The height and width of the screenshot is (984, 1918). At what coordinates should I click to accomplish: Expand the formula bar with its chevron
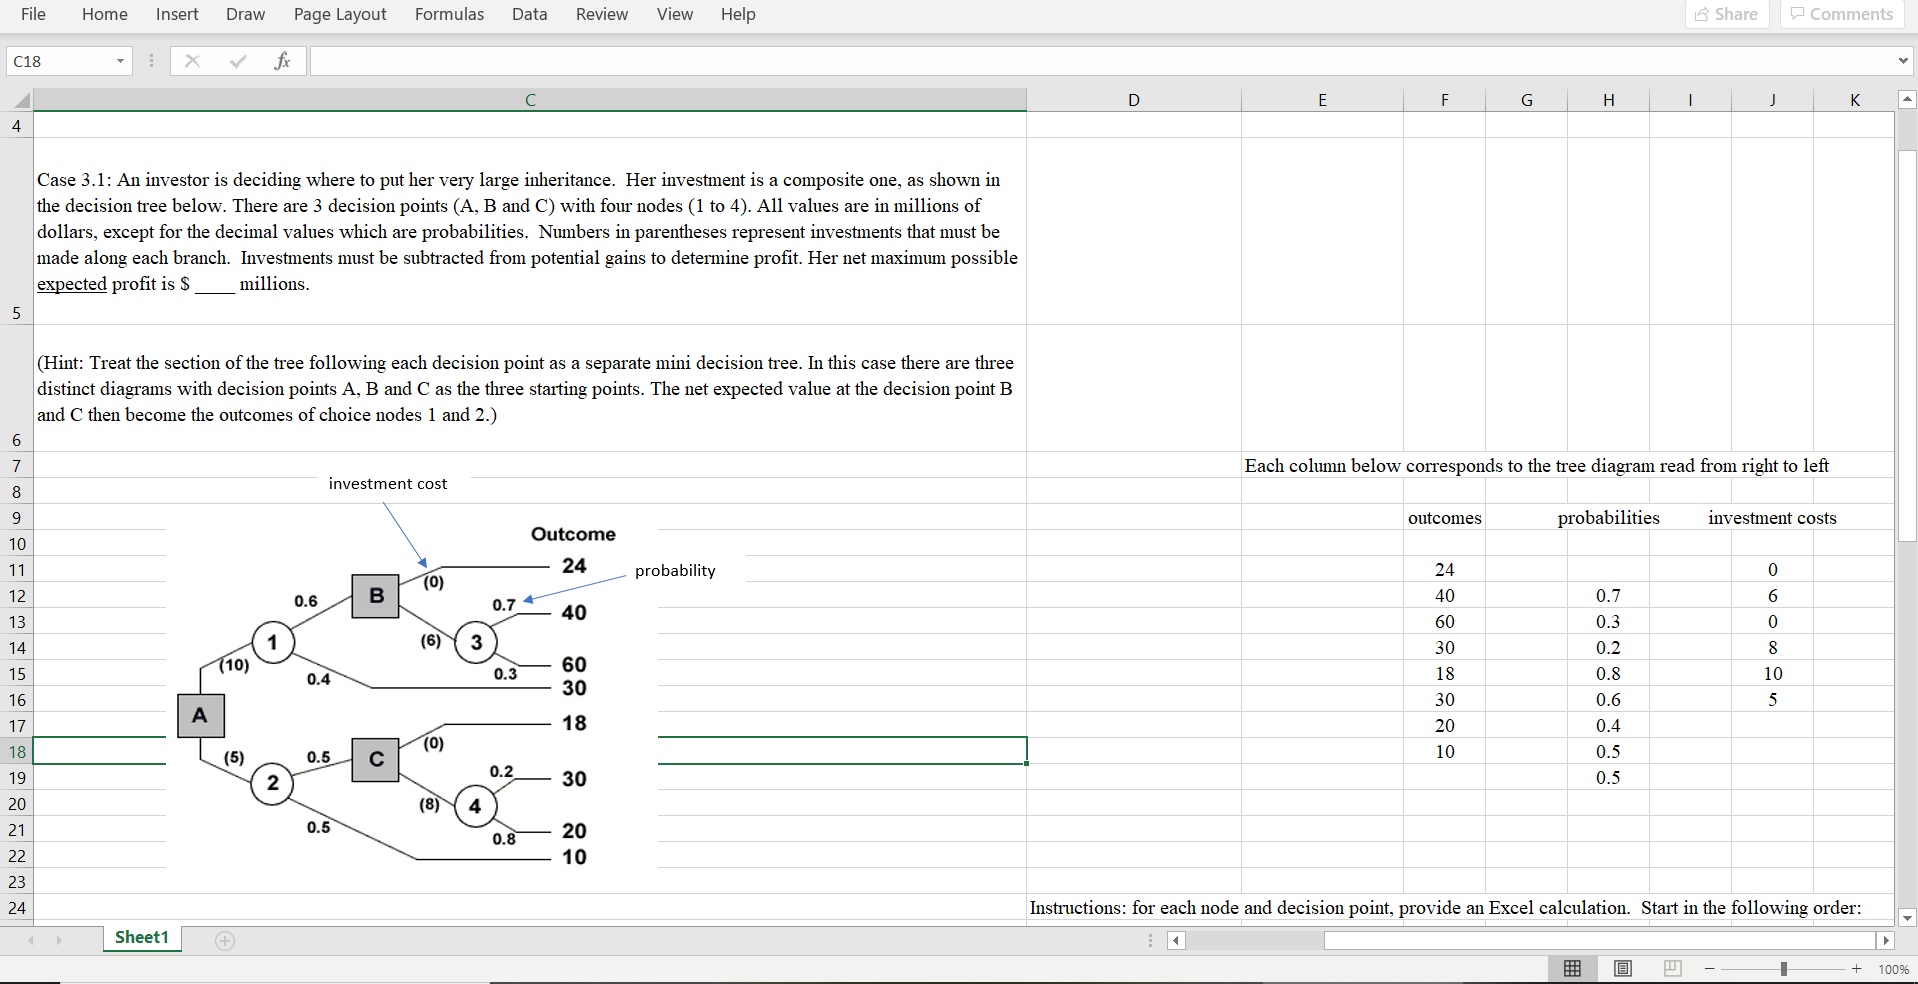click(x=1903, y=61)
